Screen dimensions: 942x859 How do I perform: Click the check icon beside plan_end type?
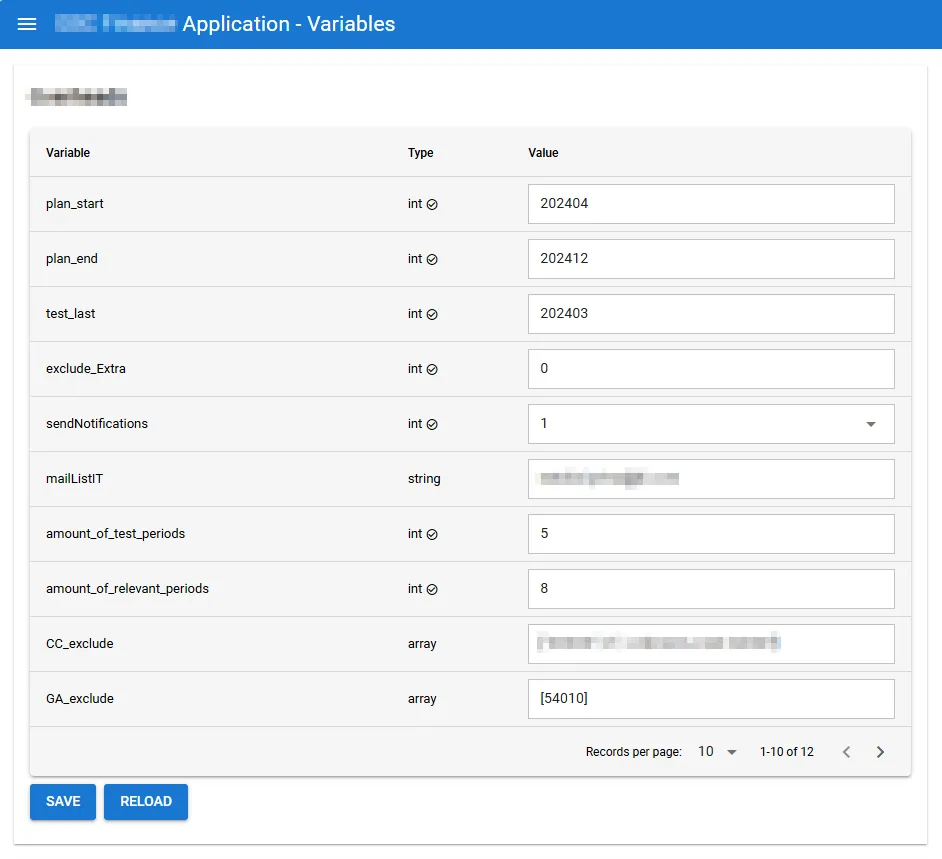[432, 259]
